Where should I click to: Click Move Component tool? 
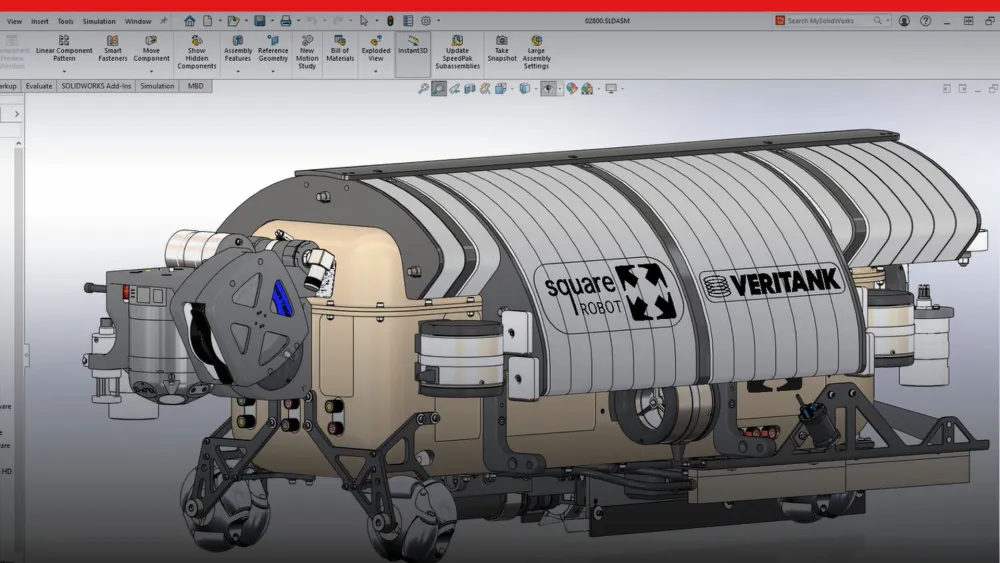click(x=151, y=49)
